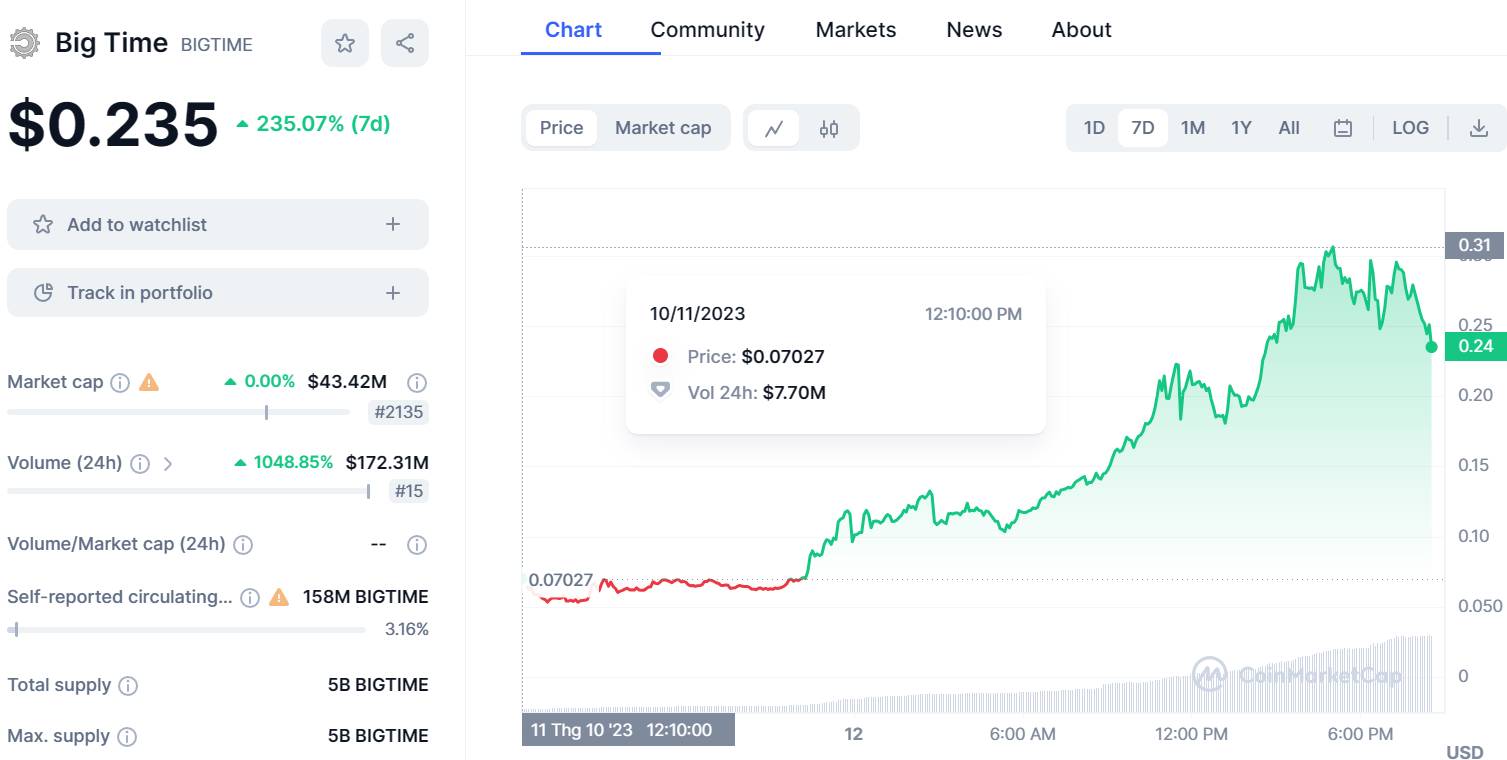The height and width of the screenshot is (760, 1507).
Task: Click the green dot at chart's end
Action: pyautogui.click(x=1431, y=347)
